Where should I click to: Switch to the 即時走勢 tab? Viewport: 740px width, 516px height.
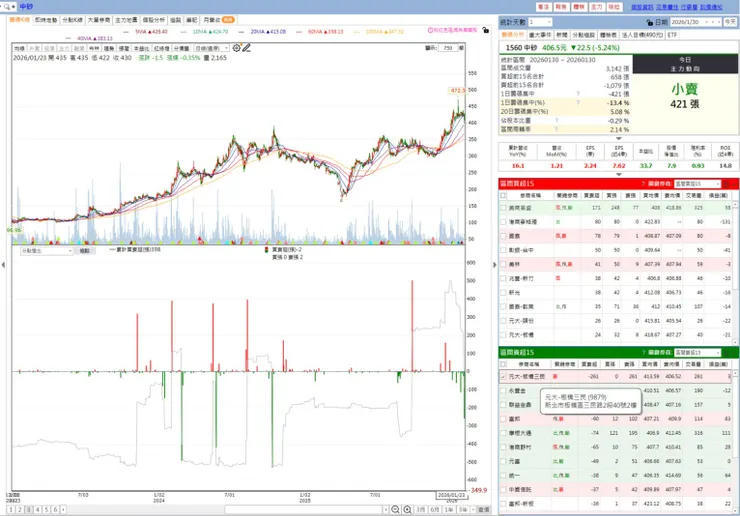pos(46,20)
